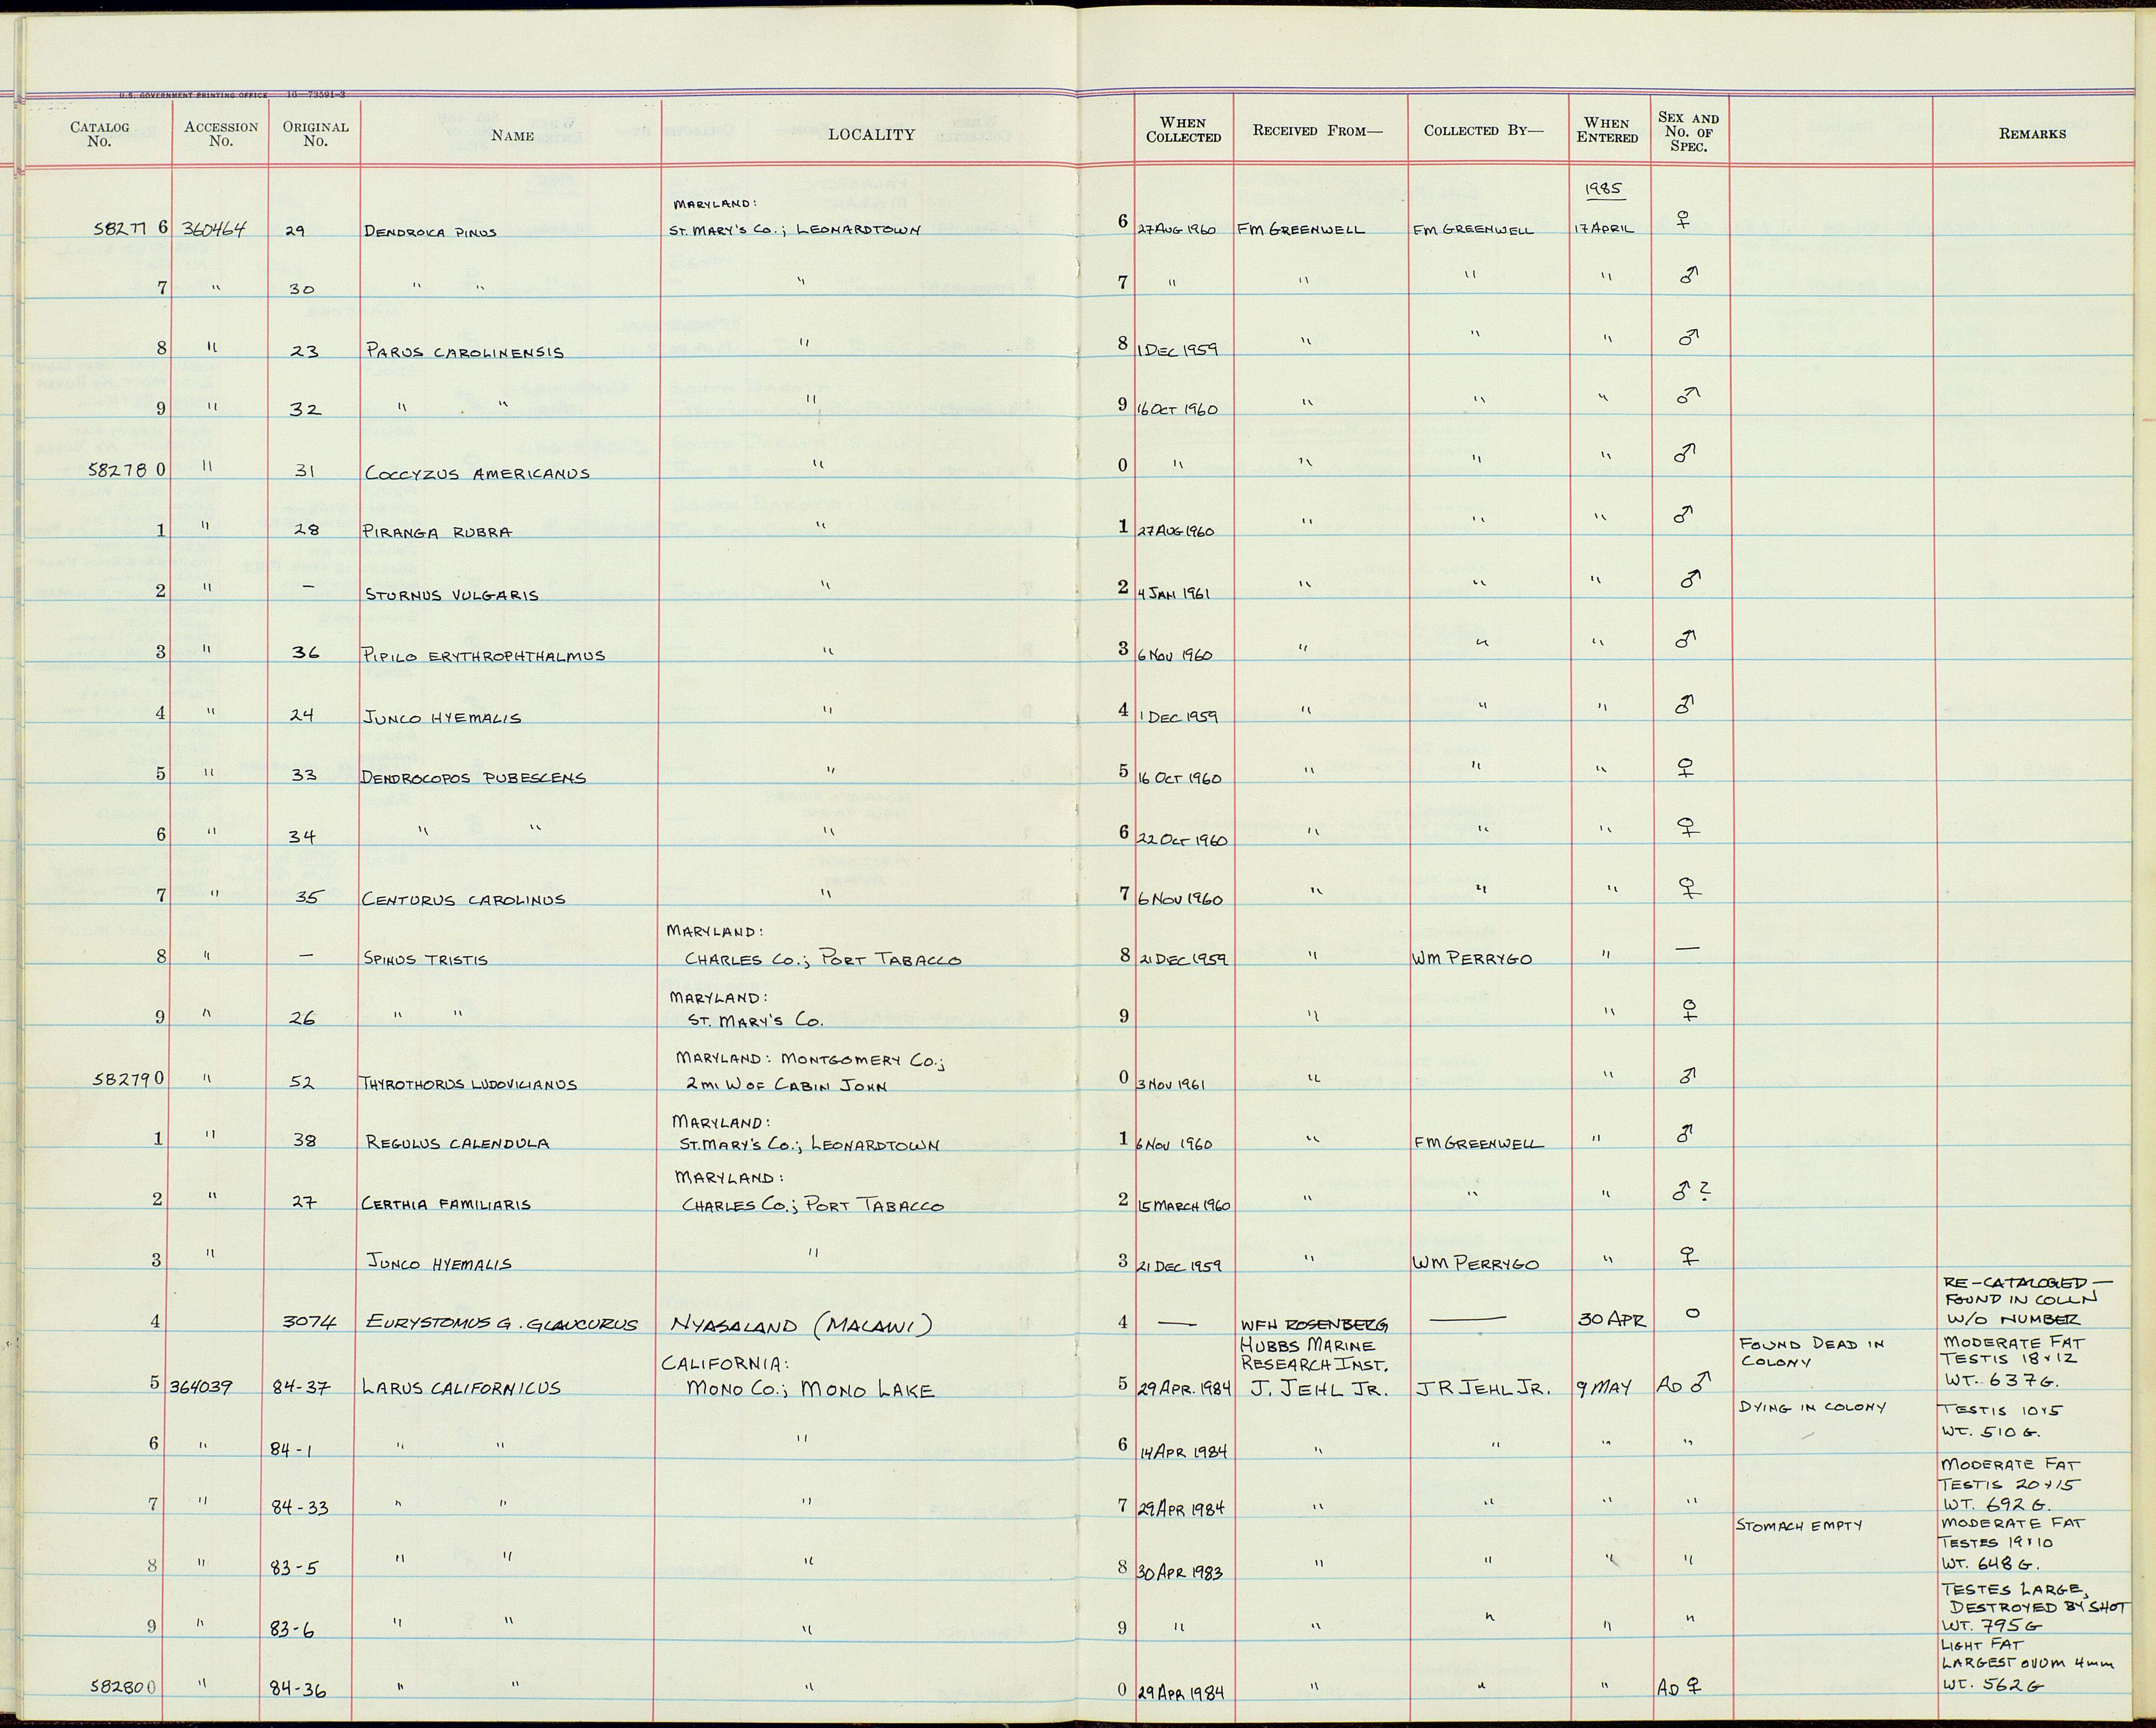This screenshot has width=2156, height=1728.
Task: Select the name 'Centurus carolinus'
Action: [463, 899]
